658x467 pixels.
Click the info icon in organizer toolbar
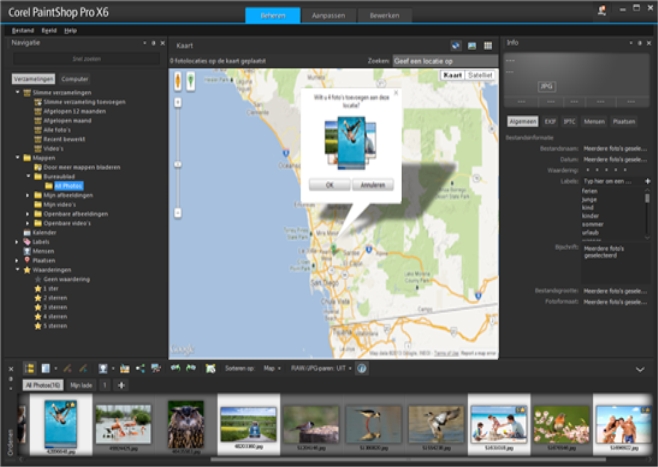point(362,368)
